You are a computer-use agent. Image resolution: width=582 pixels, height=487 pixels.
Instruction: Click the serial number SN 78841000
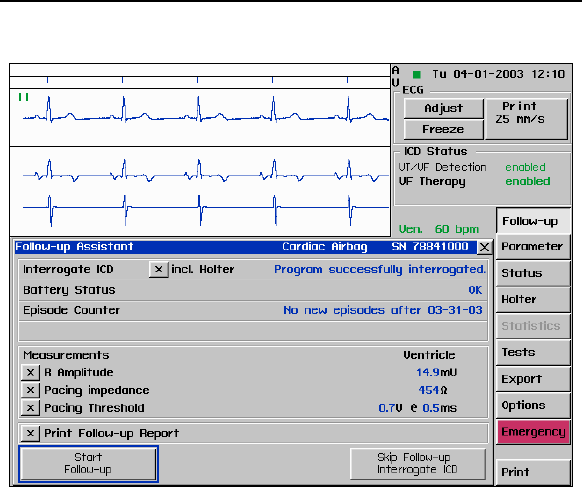pos(430,246)
